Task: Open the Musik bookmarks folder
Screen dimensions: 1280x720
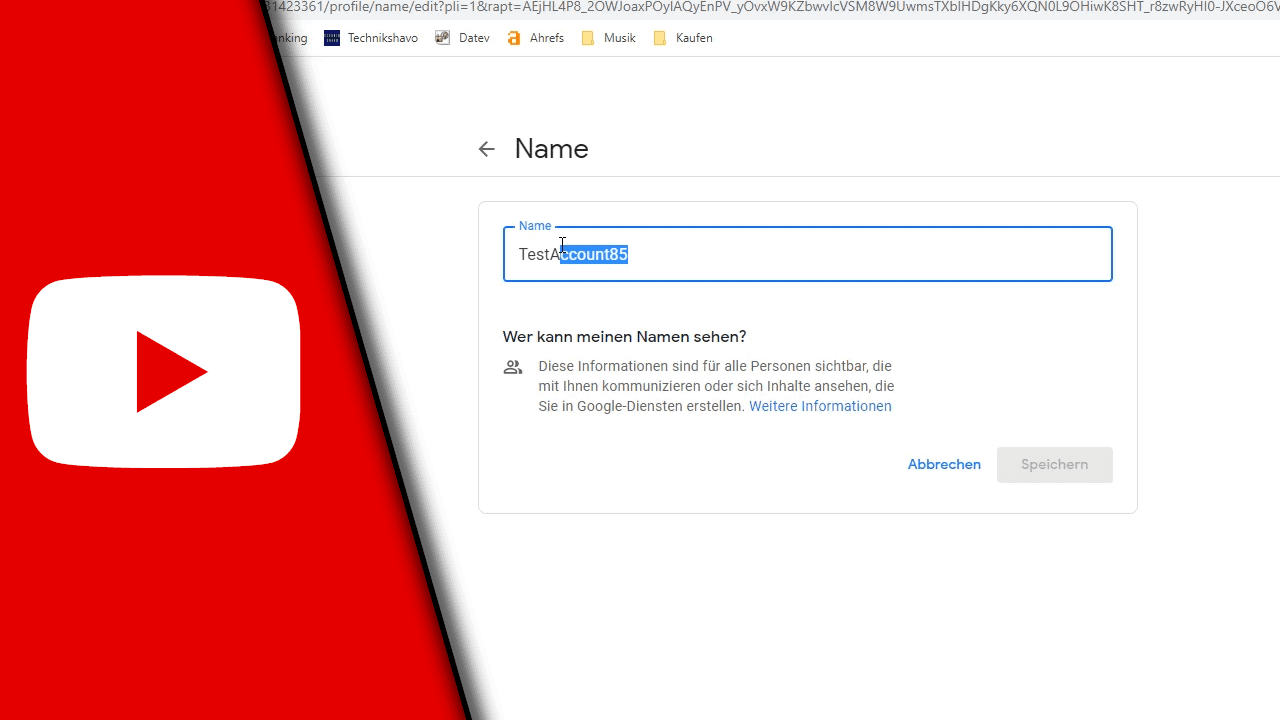Action: click(x=608, y=38)
